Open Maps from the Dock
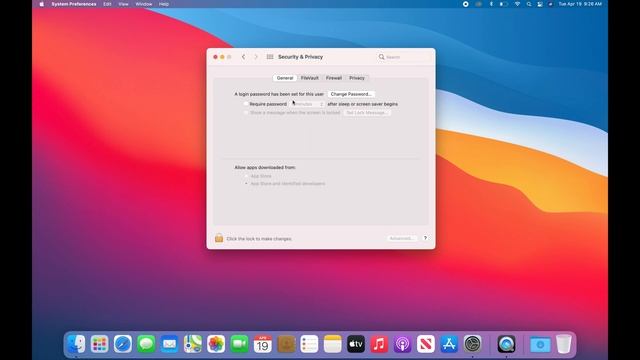Image resolution: width=640 pixels, height=360 pixels. pos(193,344)
